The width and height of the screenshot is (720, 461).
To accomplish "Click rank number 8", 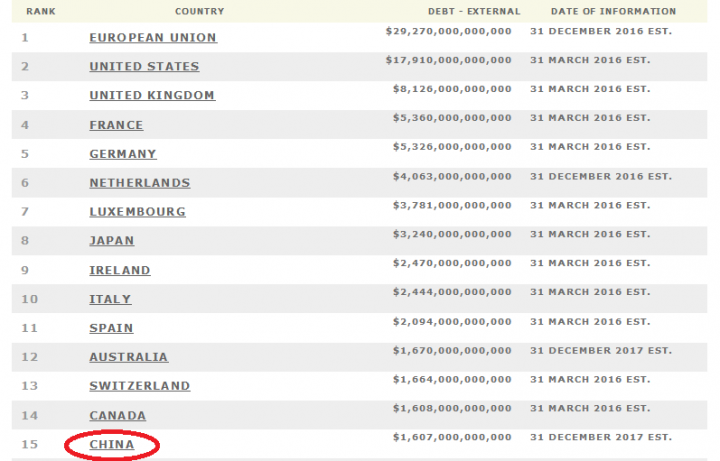I will 25,241.
